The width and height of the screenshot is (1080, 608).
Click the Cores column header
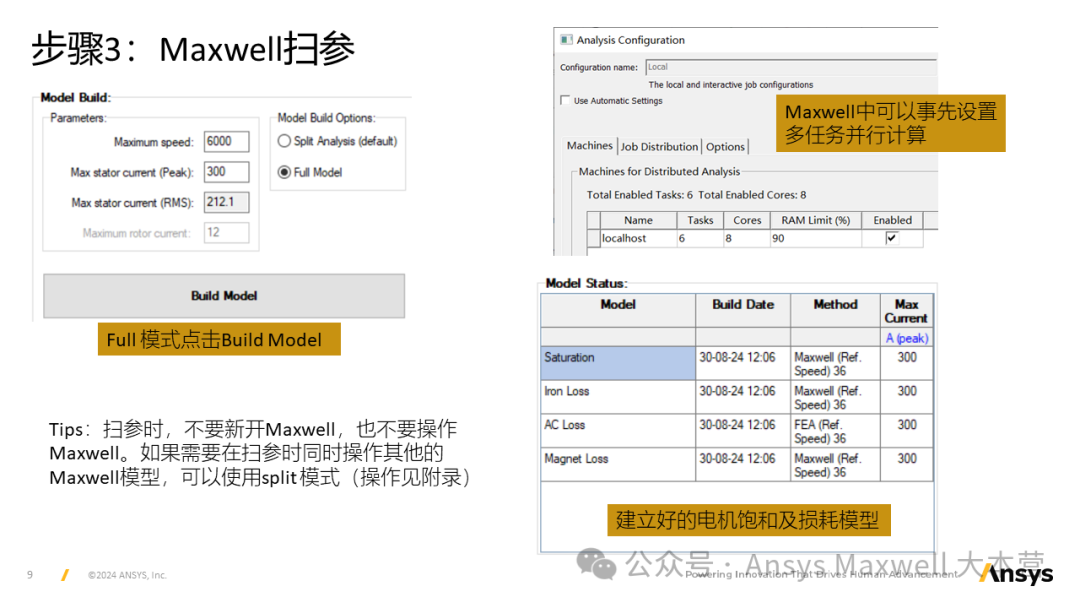point(747,220)
